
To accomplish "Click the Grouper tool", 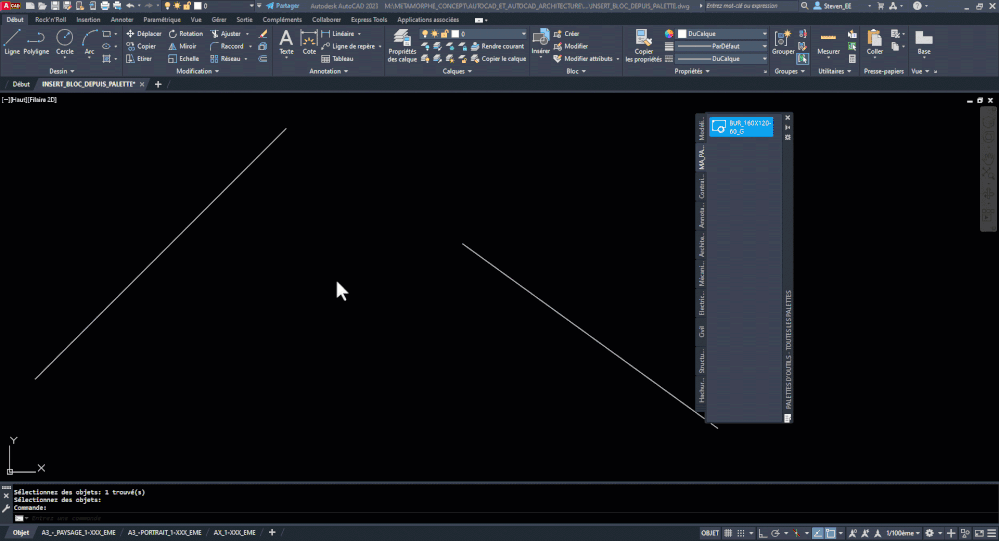I will click(782, 42).
